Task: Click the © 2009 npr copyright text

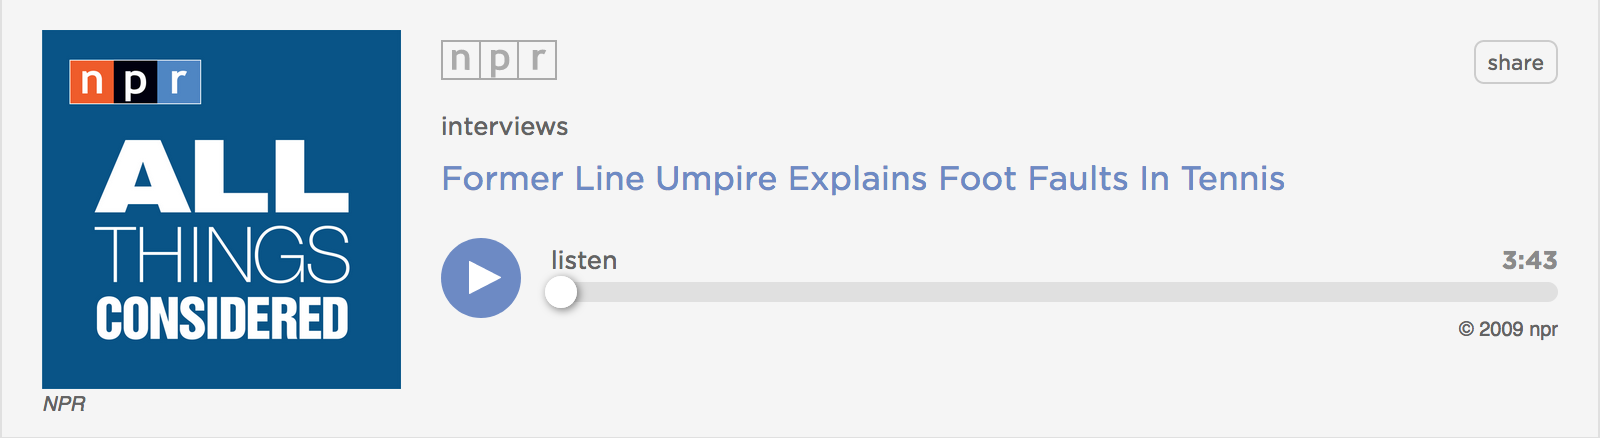Action: point(1508,329)
